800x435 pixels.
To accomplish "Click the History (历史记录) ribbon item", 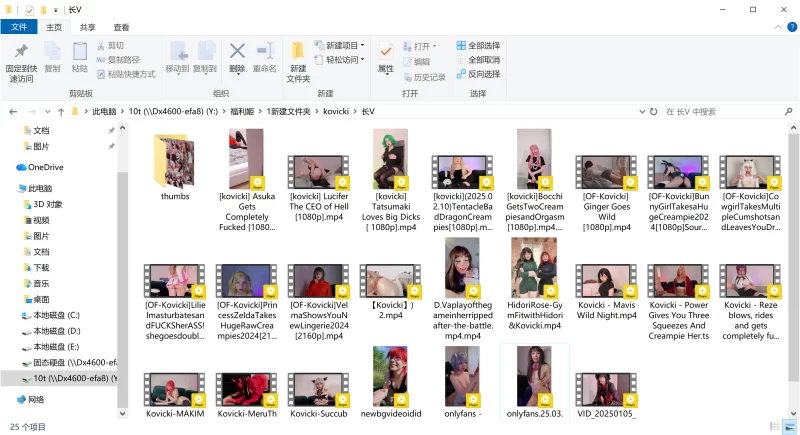I will tap(424, 77).
